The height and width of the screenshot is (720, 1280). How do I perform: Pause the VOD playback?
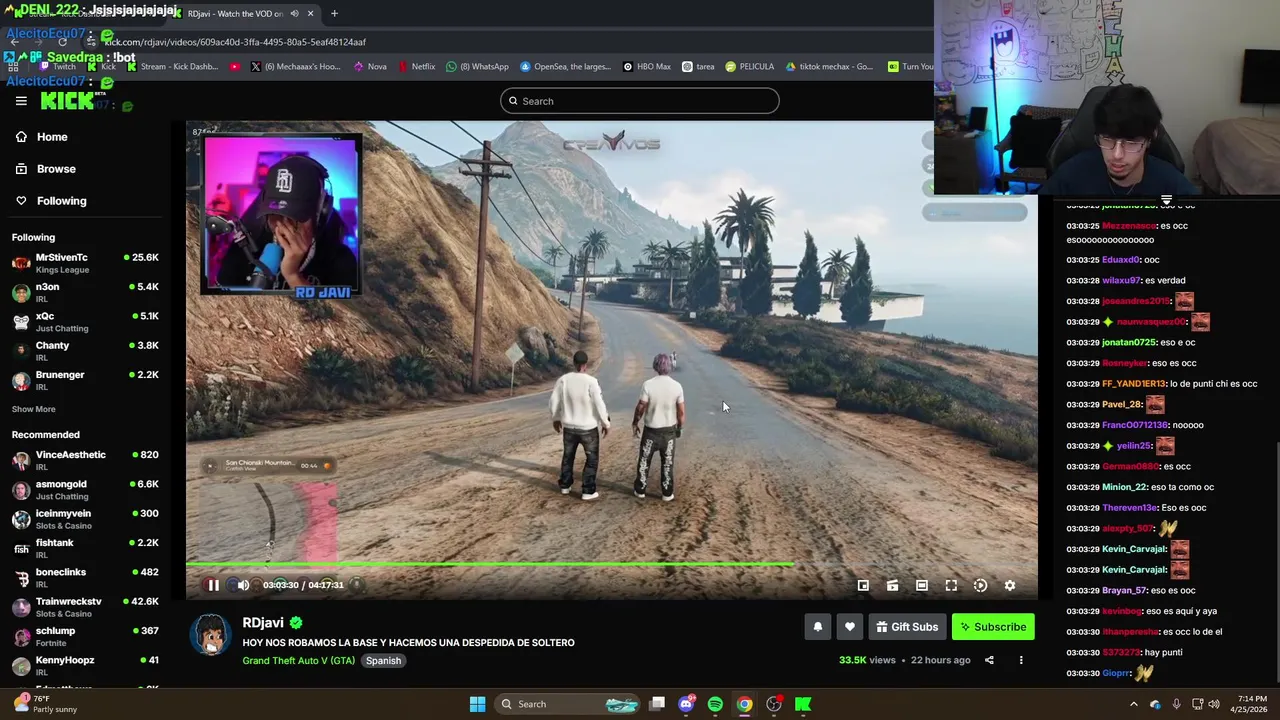click(x=213, y=585)
